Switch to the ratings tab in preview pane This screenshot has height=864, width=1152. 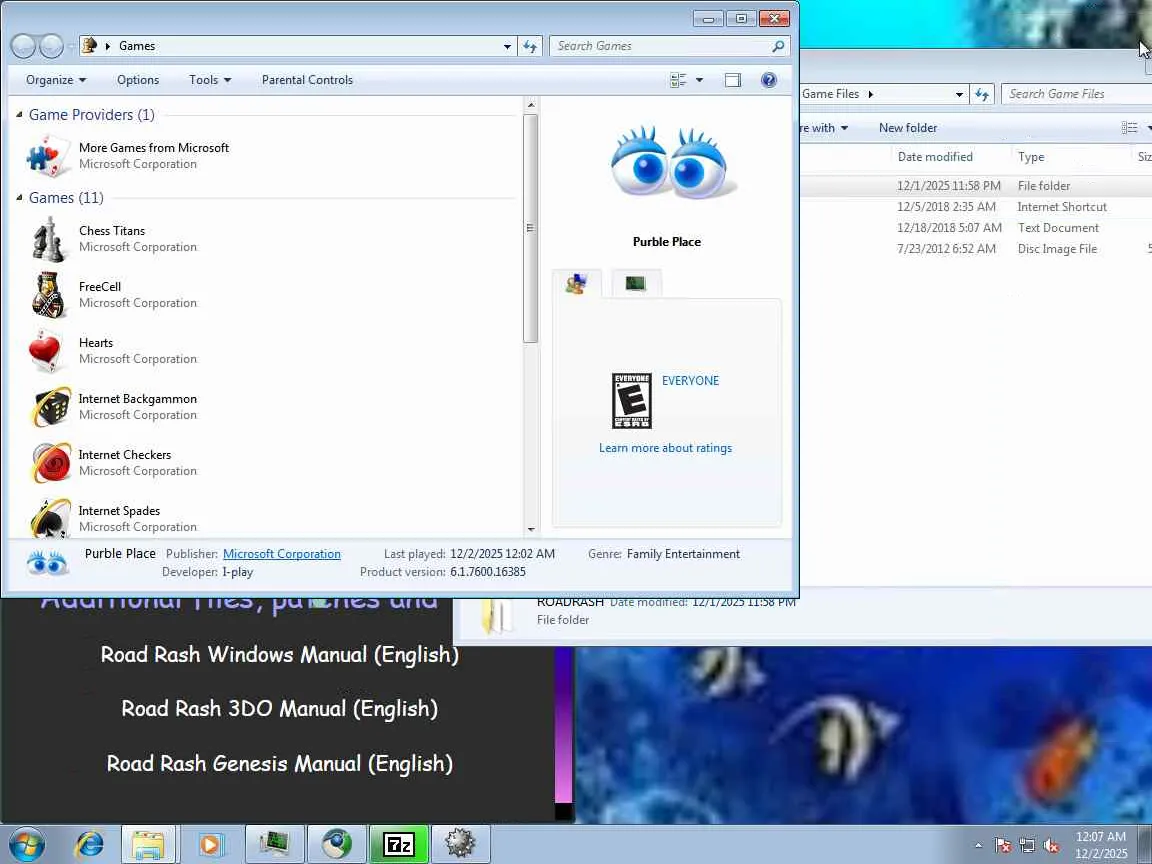(x=577, y=284)
